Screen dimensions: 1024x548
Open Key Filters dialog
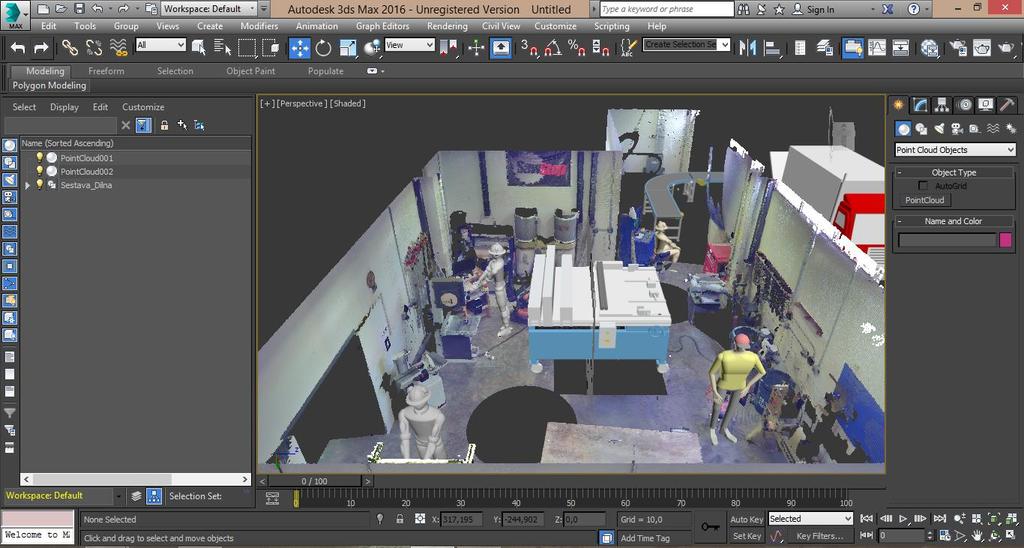pos(820,536)
